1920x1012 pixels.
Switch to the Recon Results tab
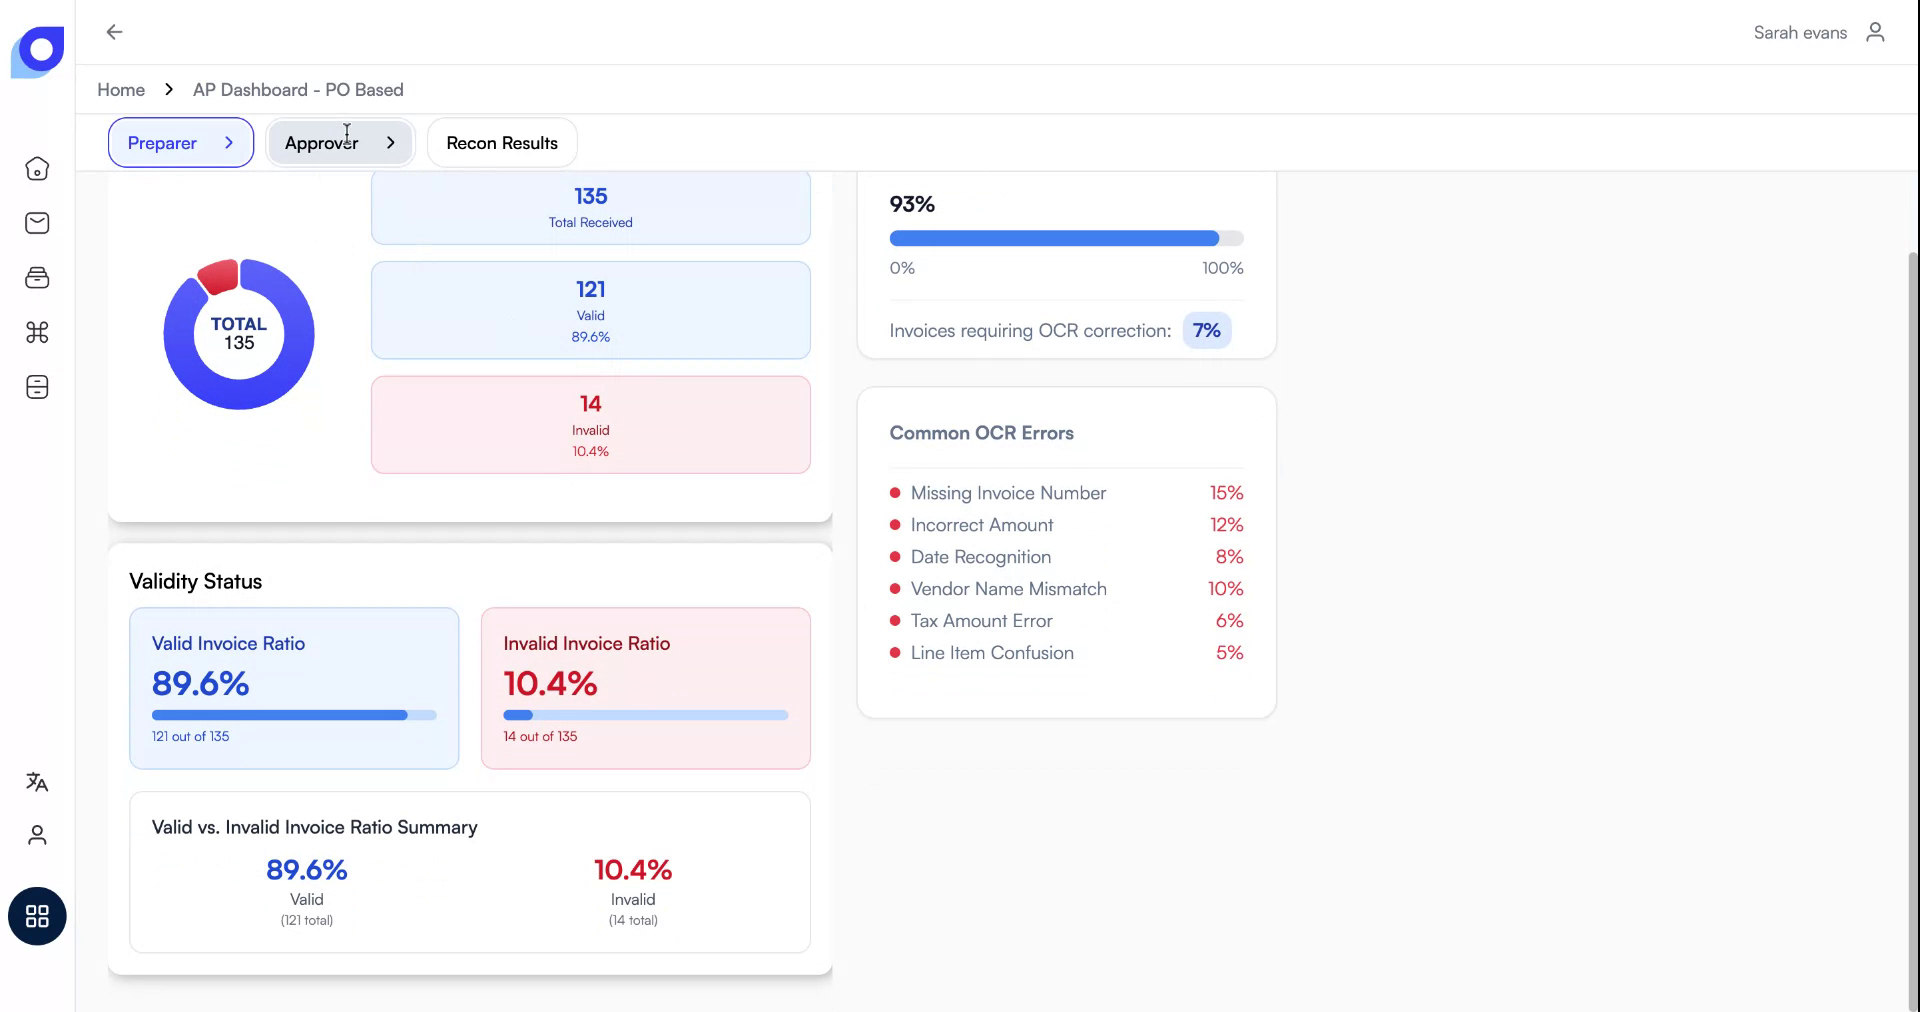tap(502, 143)
